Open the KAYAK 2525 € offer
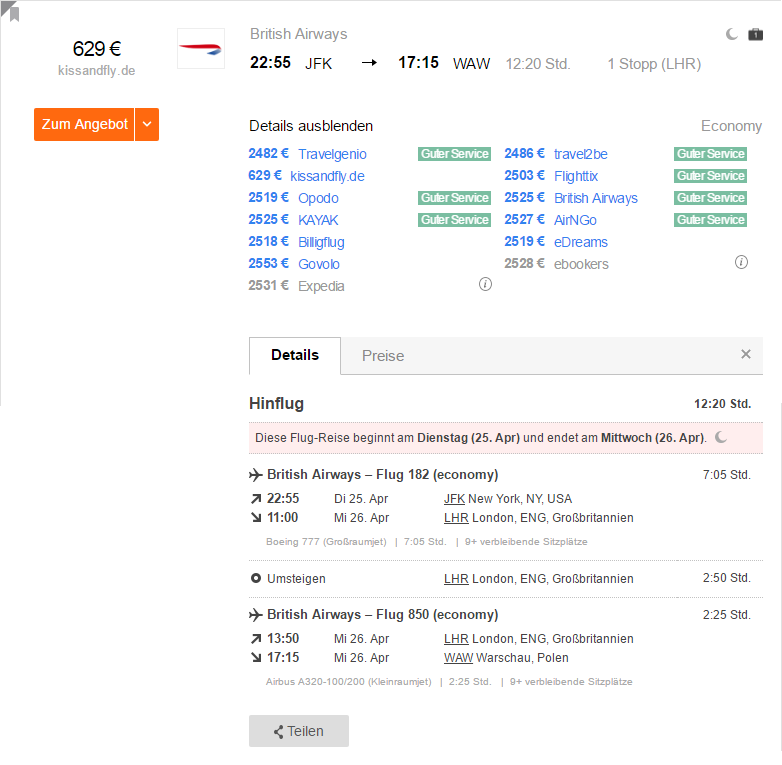This screenshot has width=782, height=765. (294, 220)
